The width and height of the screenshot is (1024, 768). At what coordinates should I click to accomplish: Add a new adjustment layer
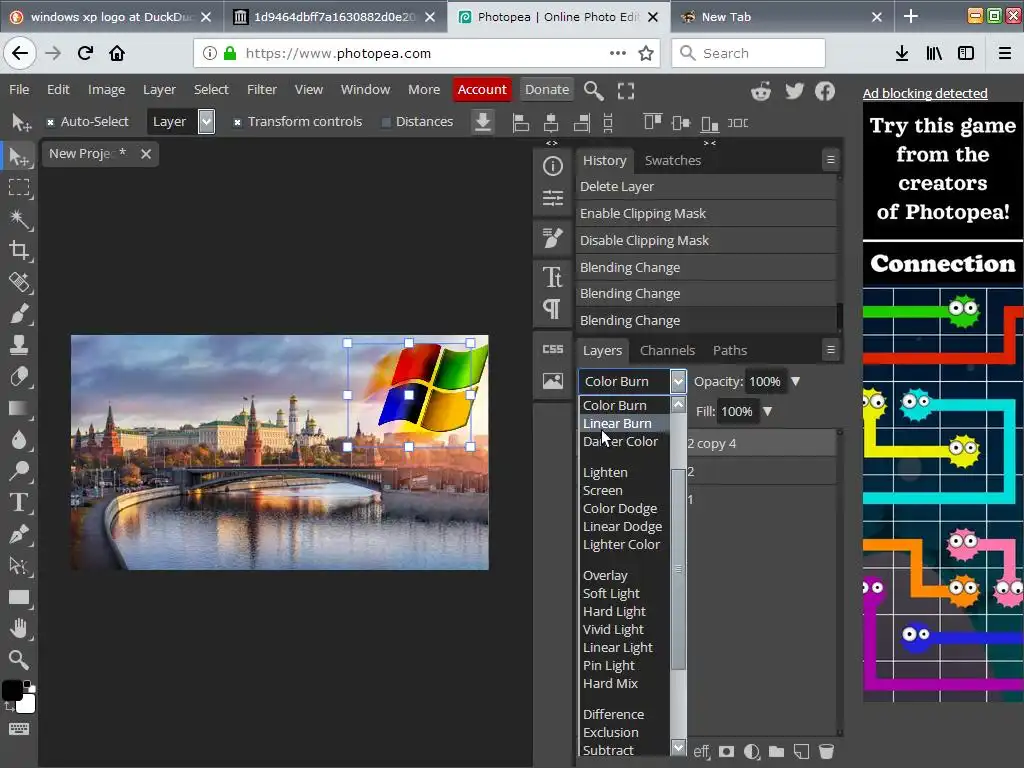tap(752, 751)
